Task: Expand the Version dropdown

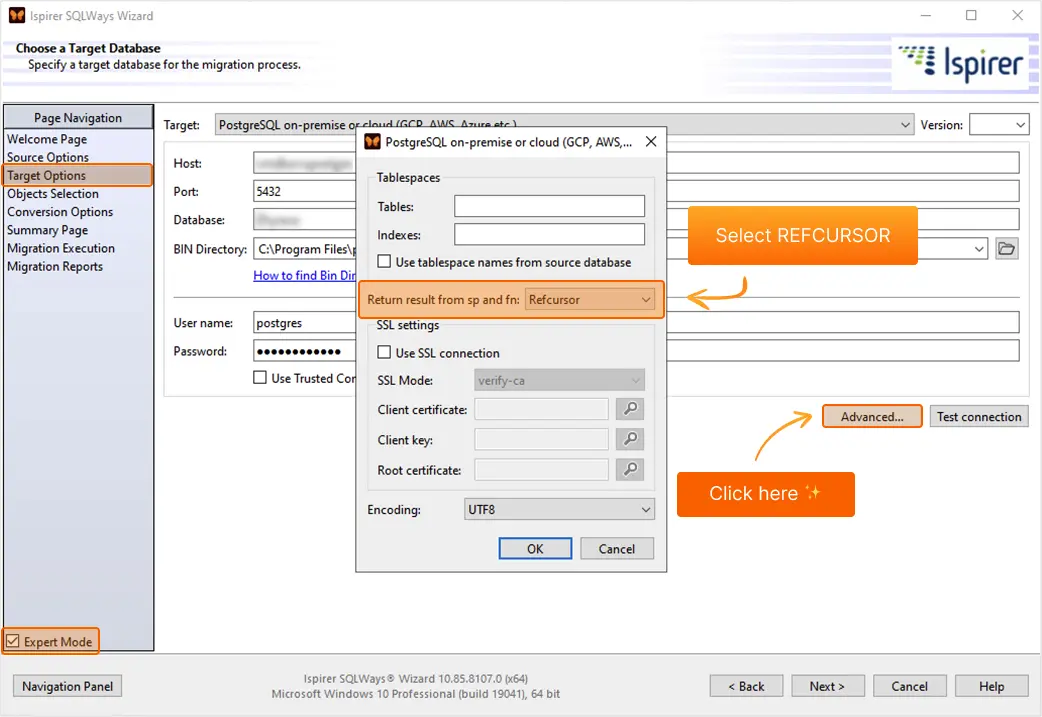Action: click(x=999, y=124)
